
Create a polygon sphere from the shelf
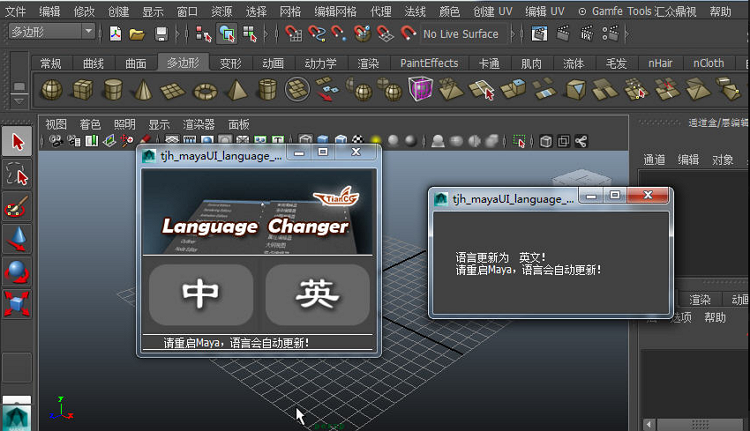52,89
